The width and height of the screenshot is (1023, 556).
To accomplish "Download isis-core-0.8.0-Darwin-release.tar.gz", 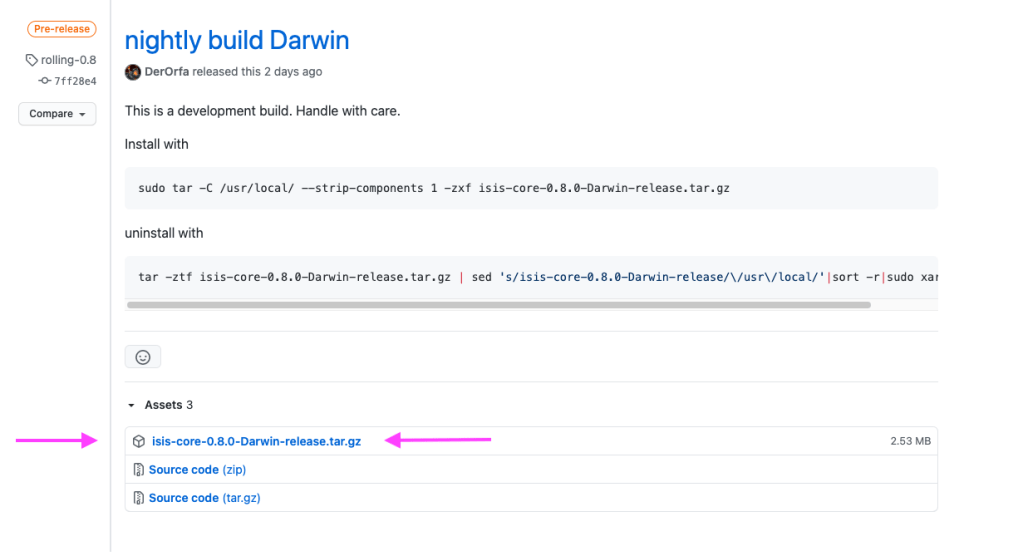I will point(256,441).
